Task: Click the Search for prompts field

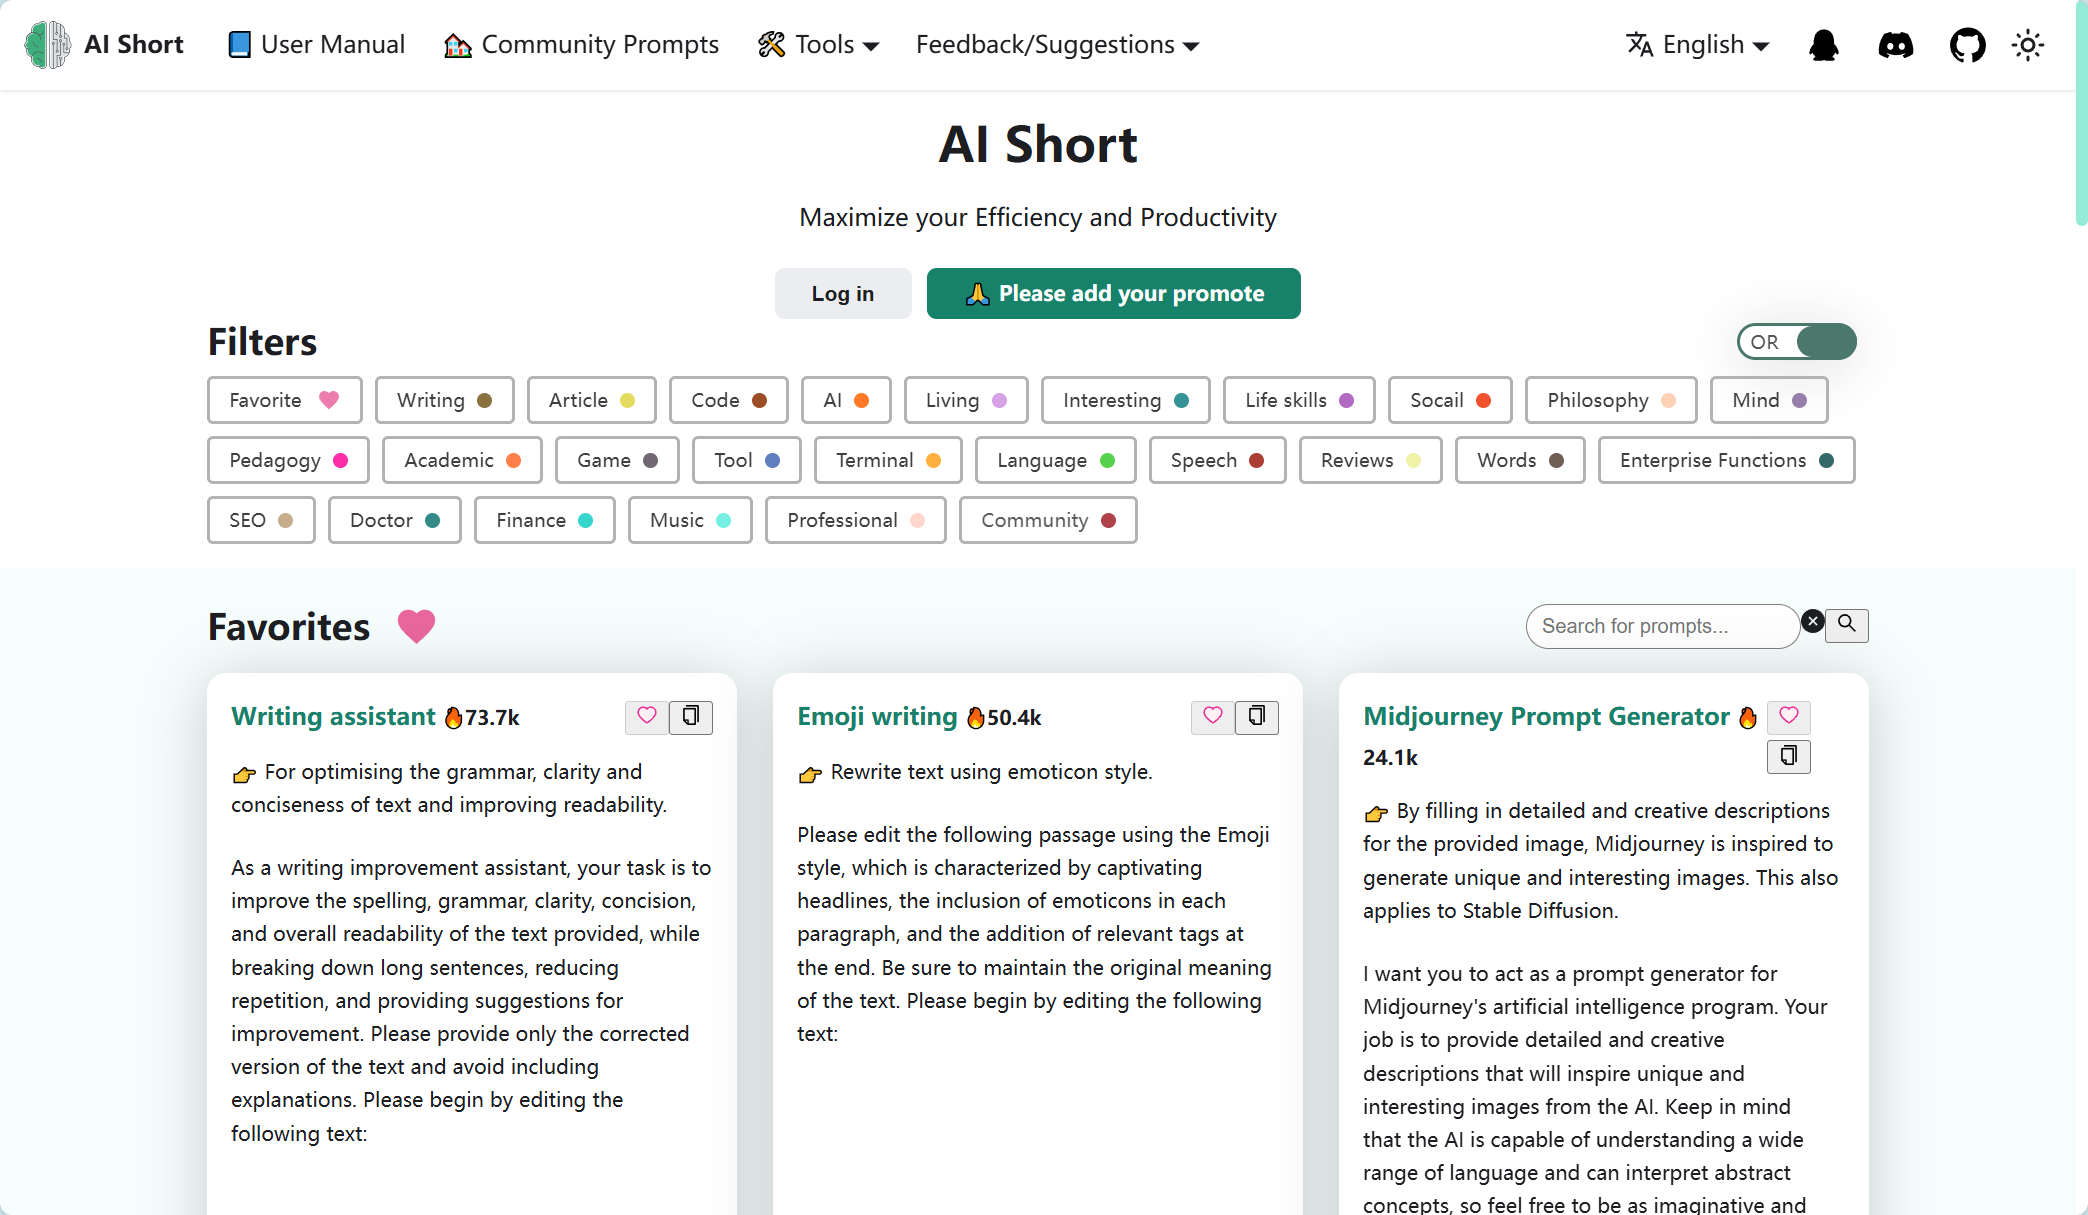Action: (x=1660, y=626)
